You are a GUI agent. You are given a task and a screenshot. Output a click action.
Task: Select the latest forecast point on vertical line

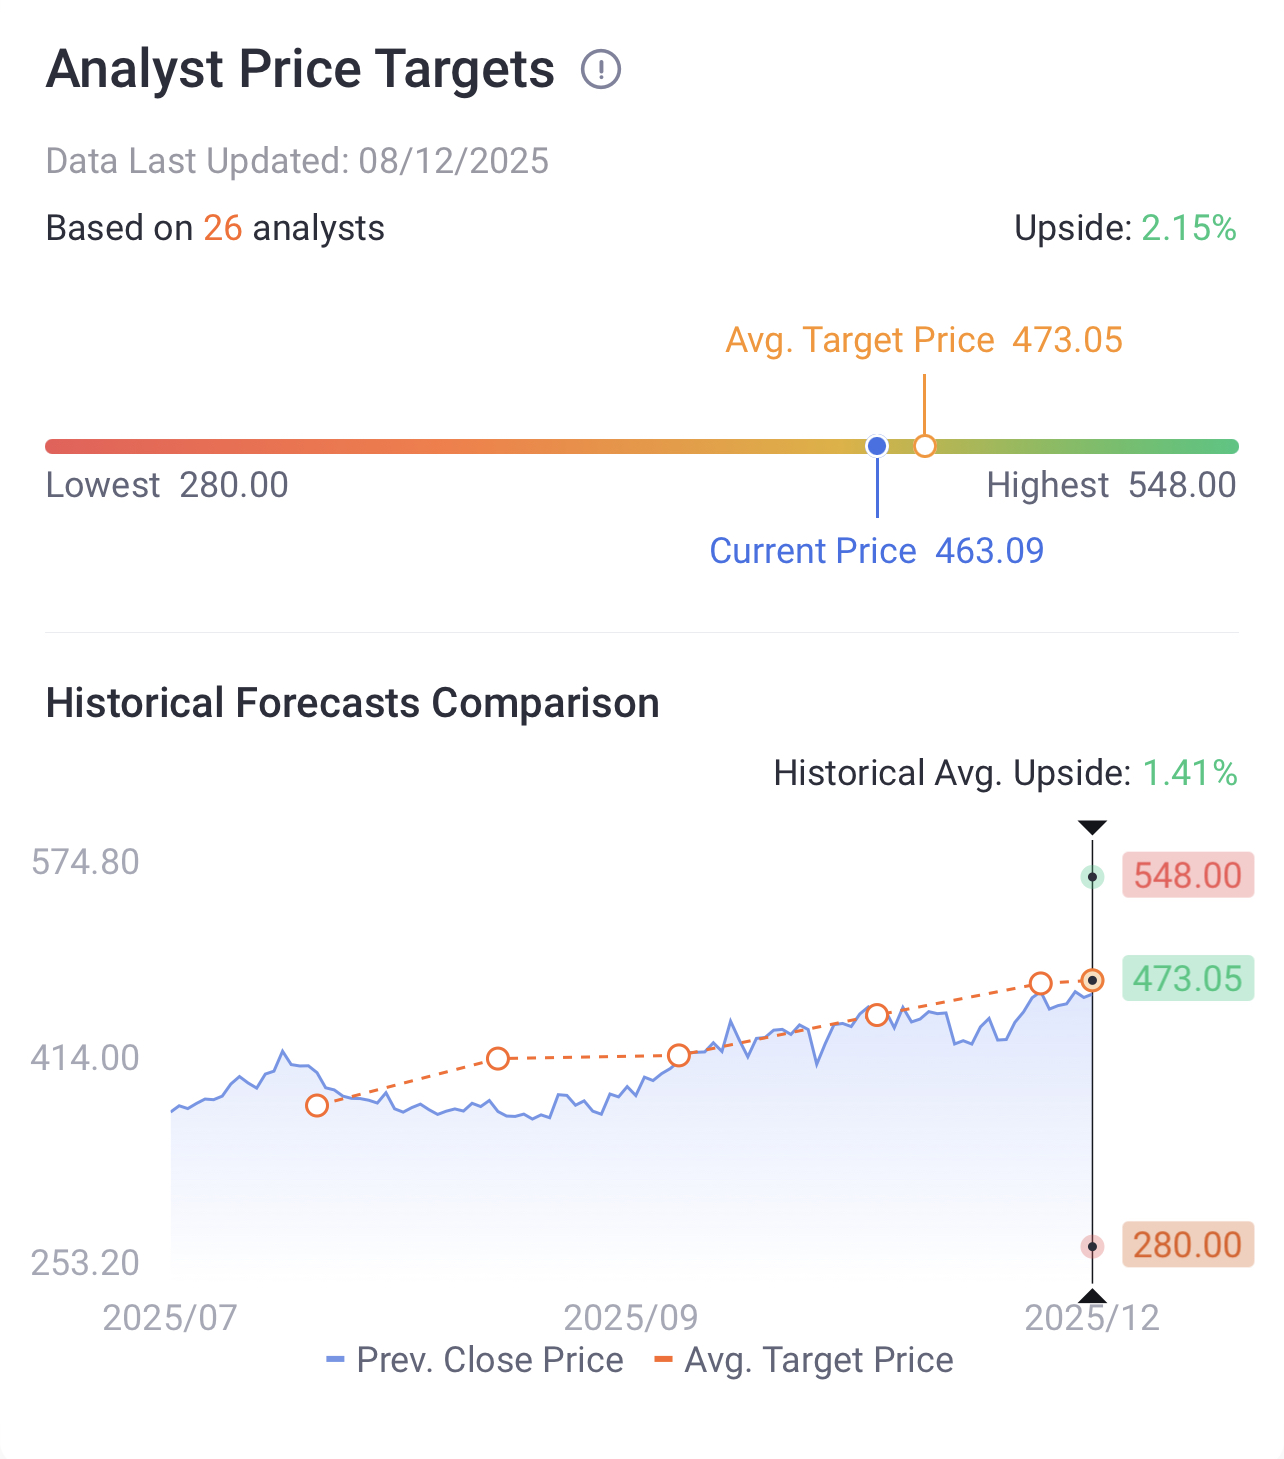click(x=1092, y=980)
